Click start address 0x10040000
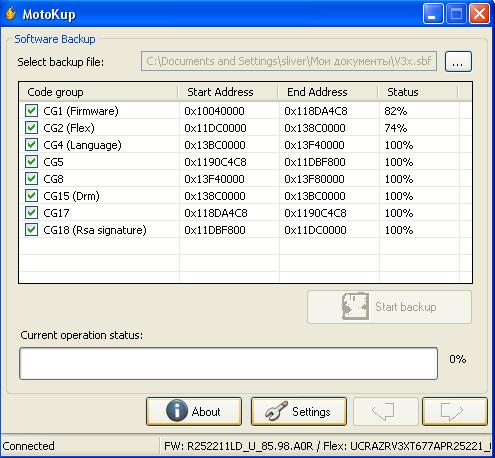 pos(214,111)
